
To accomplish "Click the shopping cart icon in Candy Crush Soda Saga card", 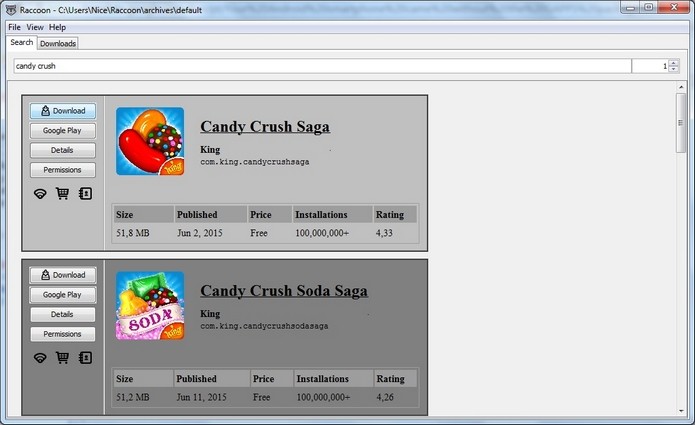I will [62, 358].
